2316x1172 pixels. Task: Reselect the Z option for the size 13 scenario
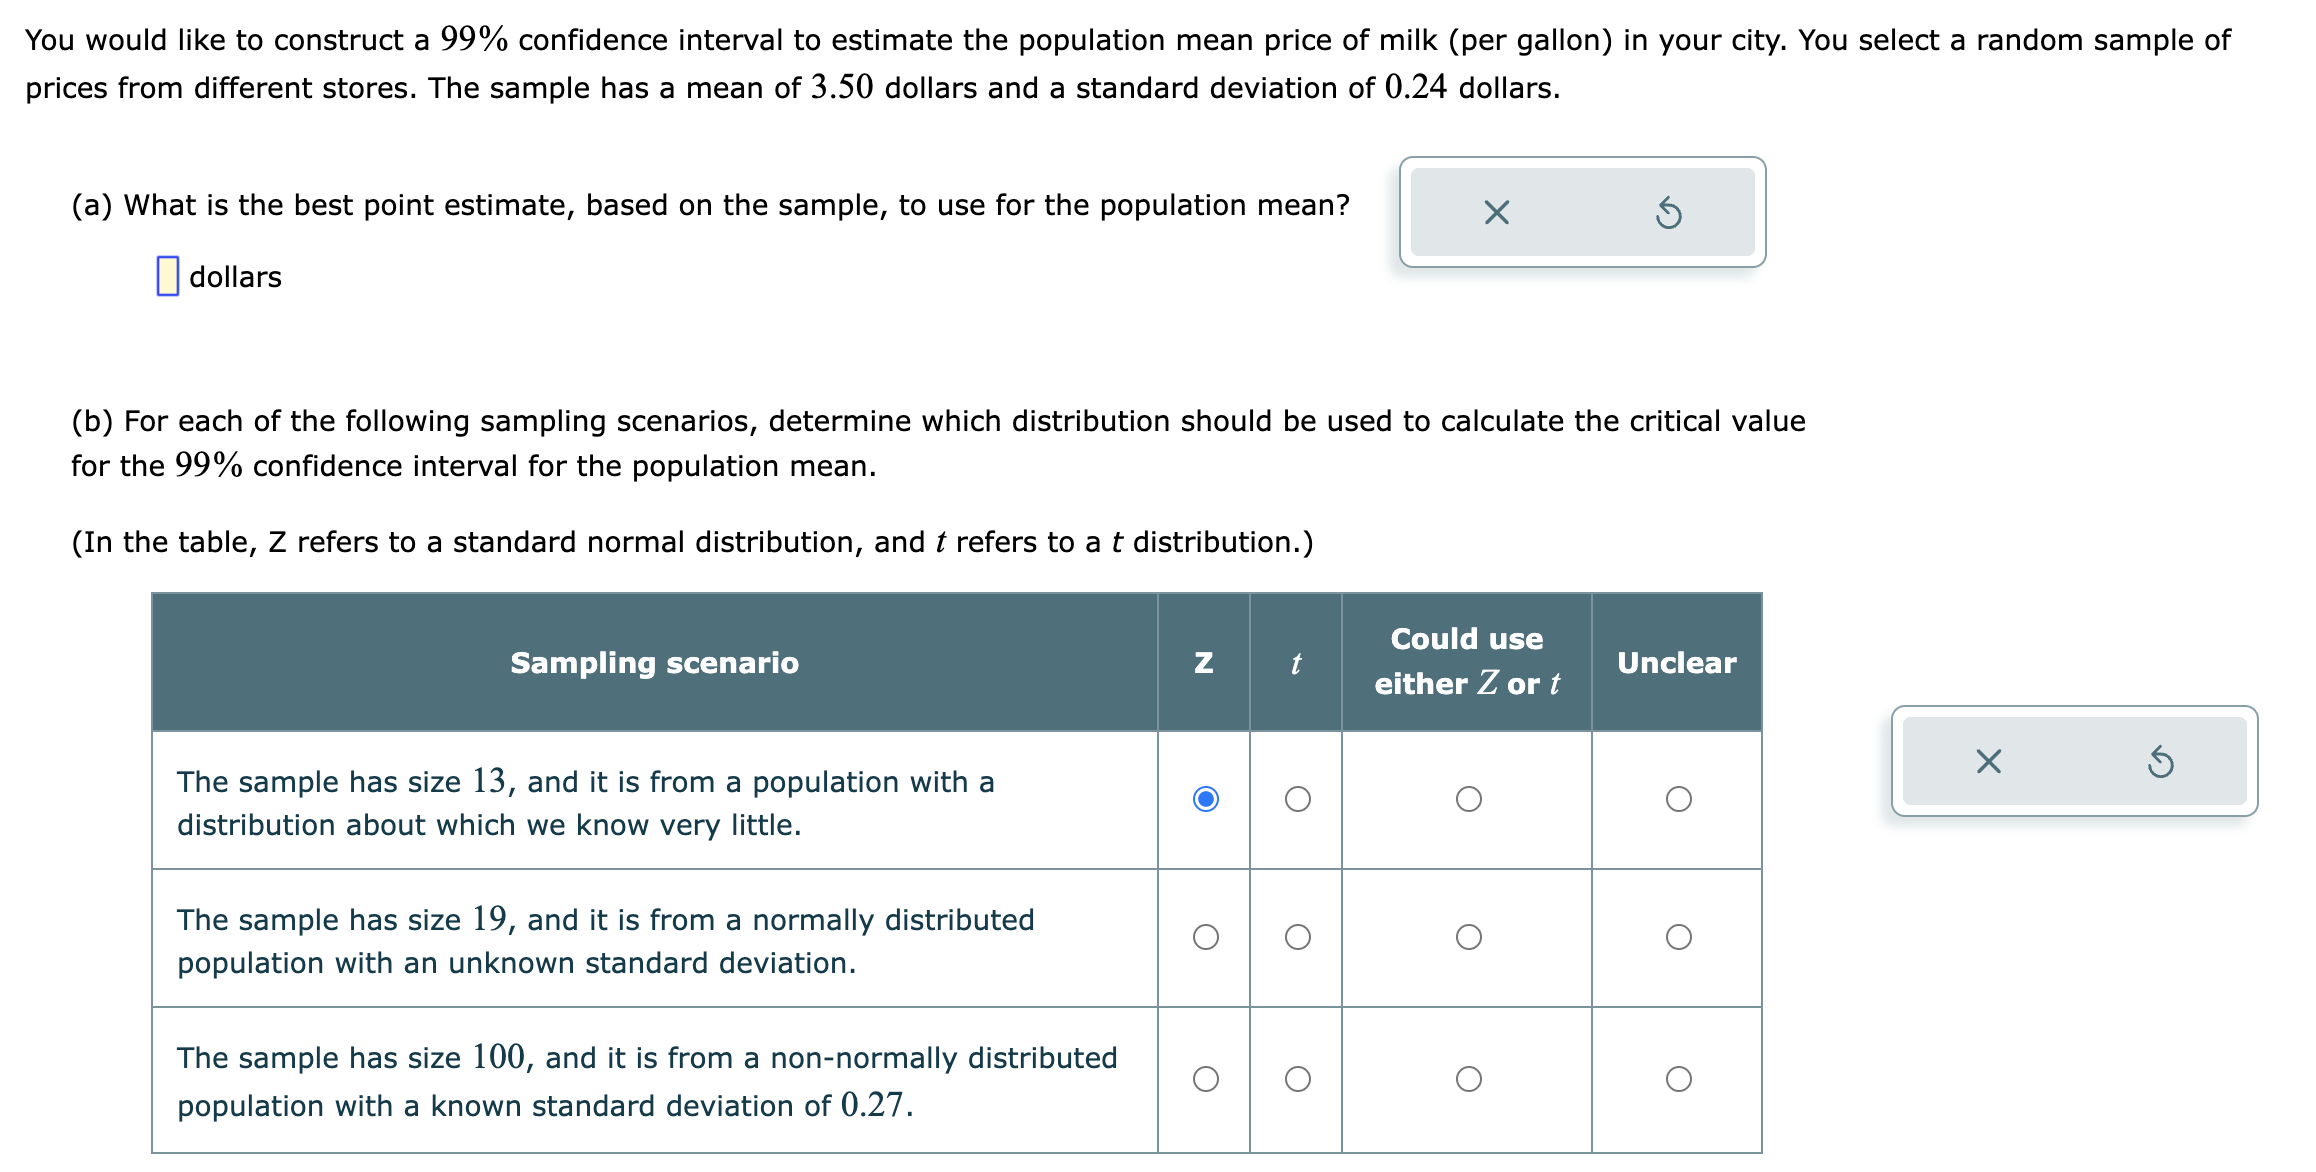[x=1205, y=798]
